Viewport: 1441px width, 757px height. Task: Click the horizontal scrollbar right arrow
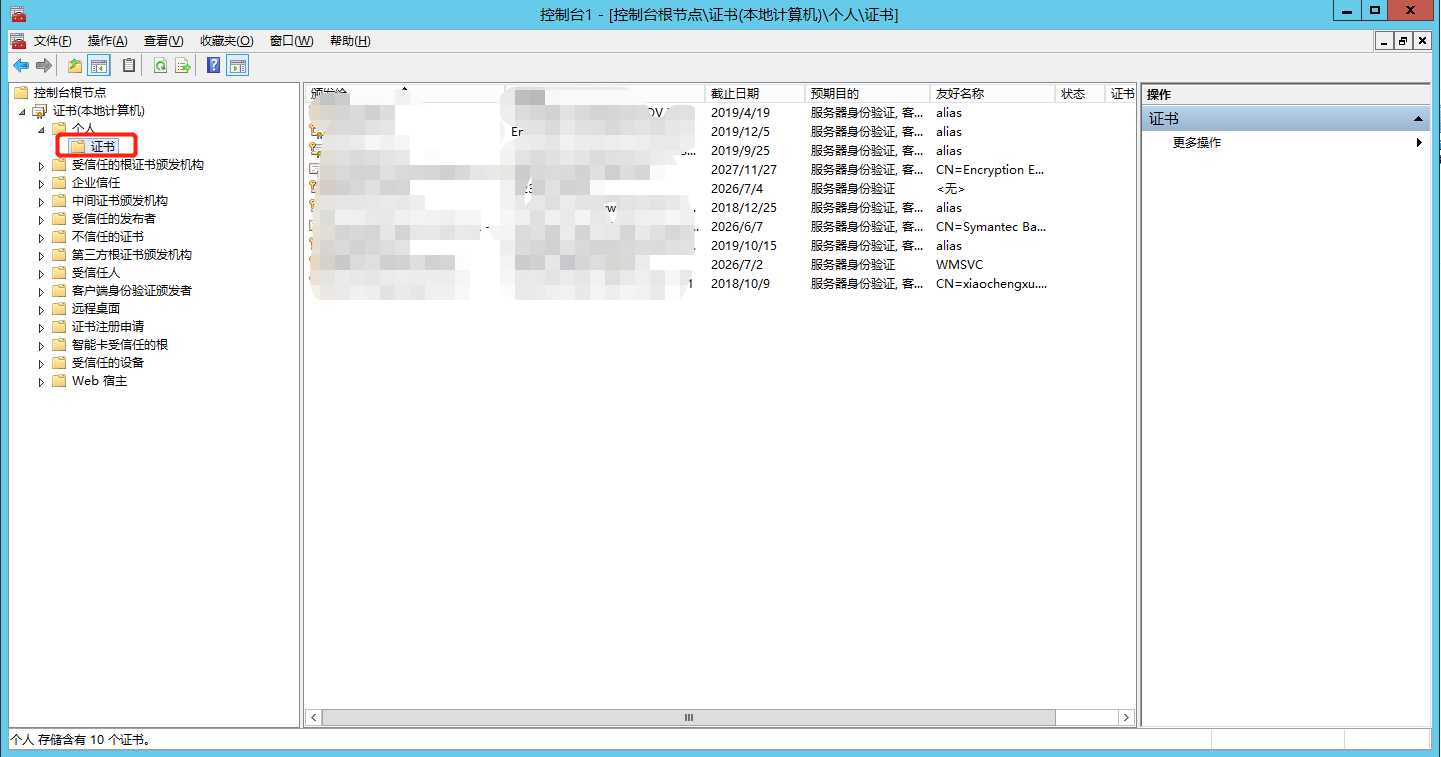point(1127,718)
